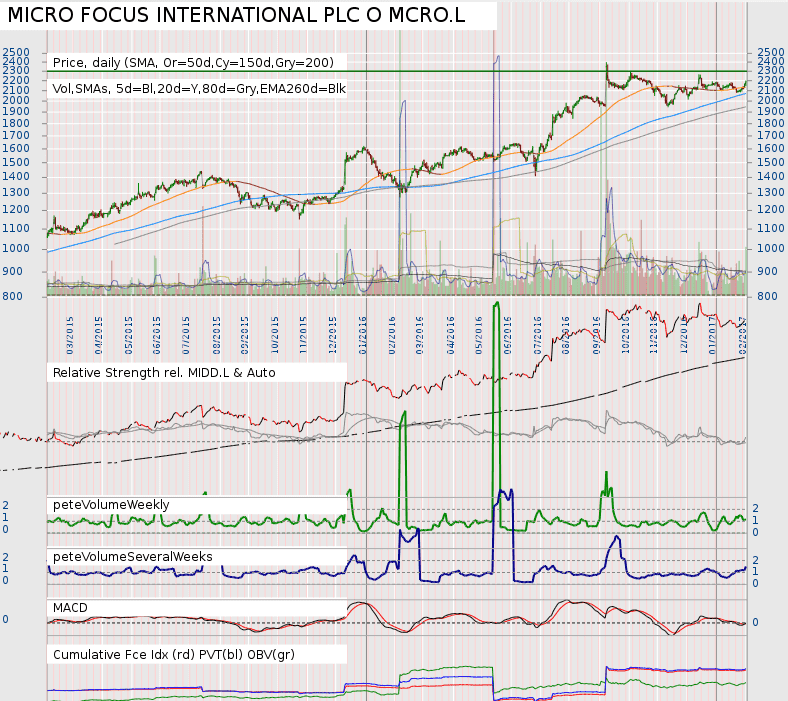Screen dimensions: 788x701
Task: Click the peteVolumeWeekly panel label
Action: coord(111,505)
